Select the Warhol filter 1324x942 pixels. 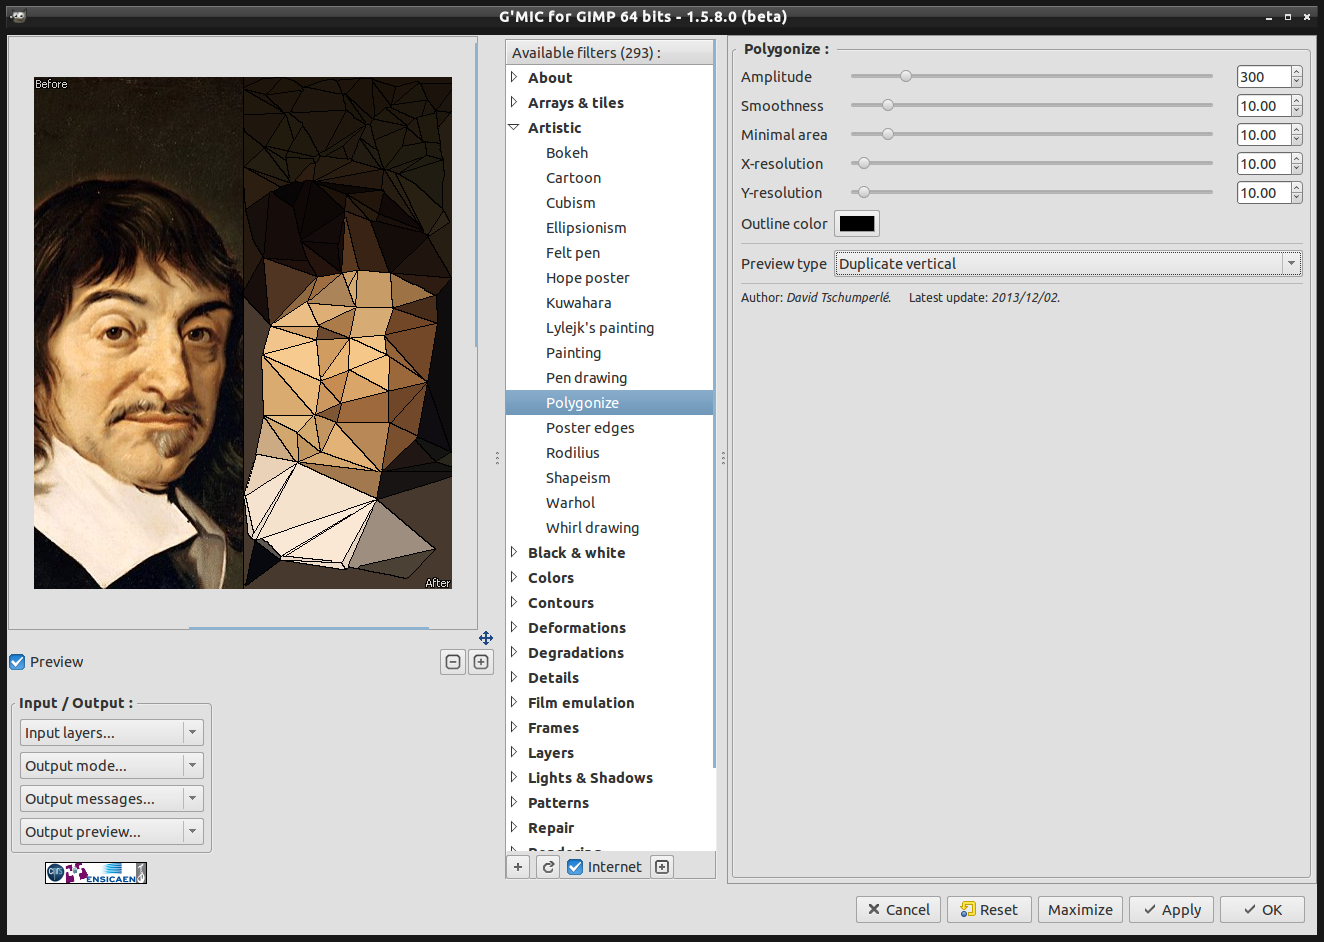570,503
